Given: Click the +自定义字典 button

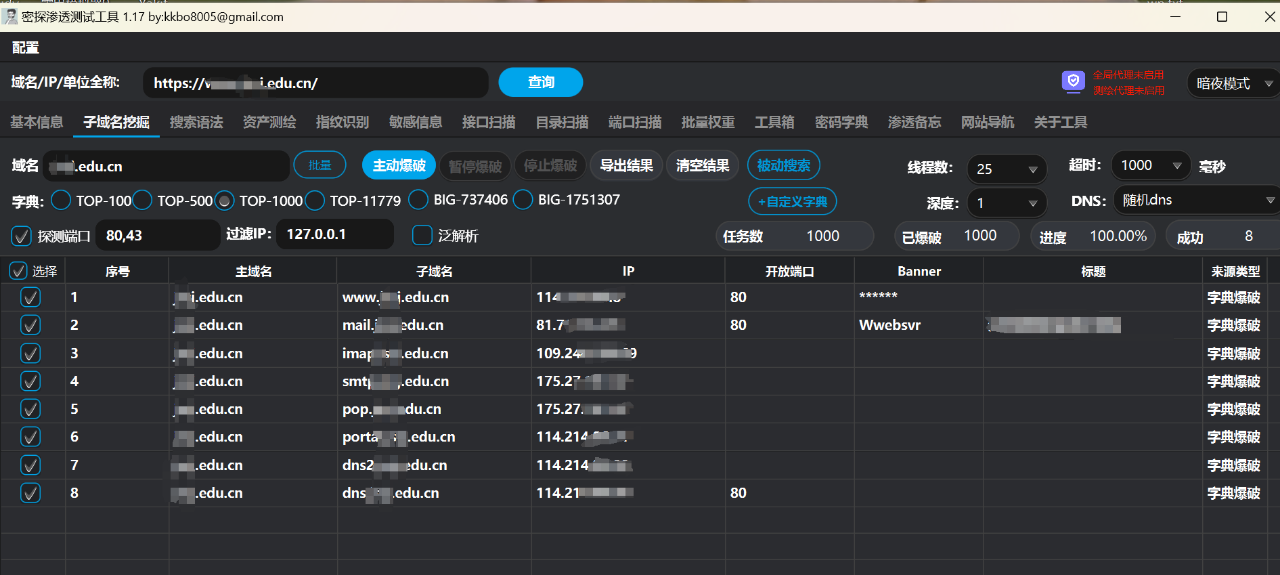Looking at the screenshot, I should (792, 201).
